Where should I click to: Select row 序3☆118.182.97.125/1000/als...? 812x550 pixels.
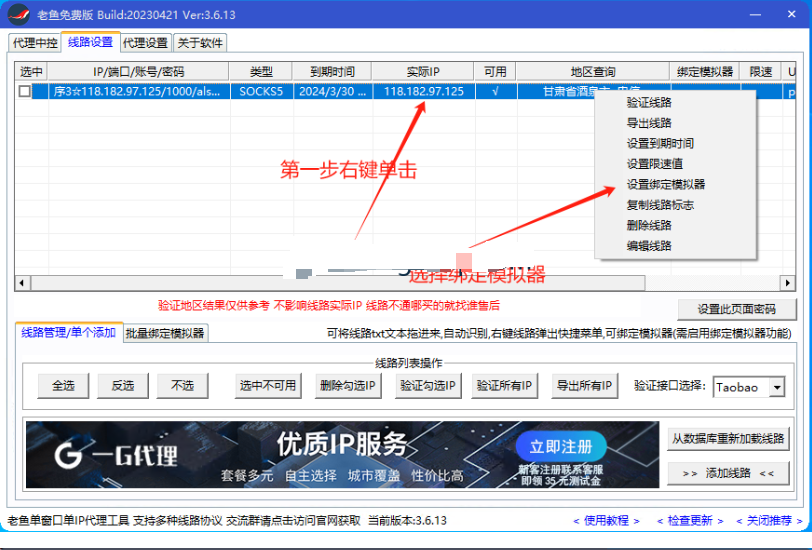tap(137, 92)
